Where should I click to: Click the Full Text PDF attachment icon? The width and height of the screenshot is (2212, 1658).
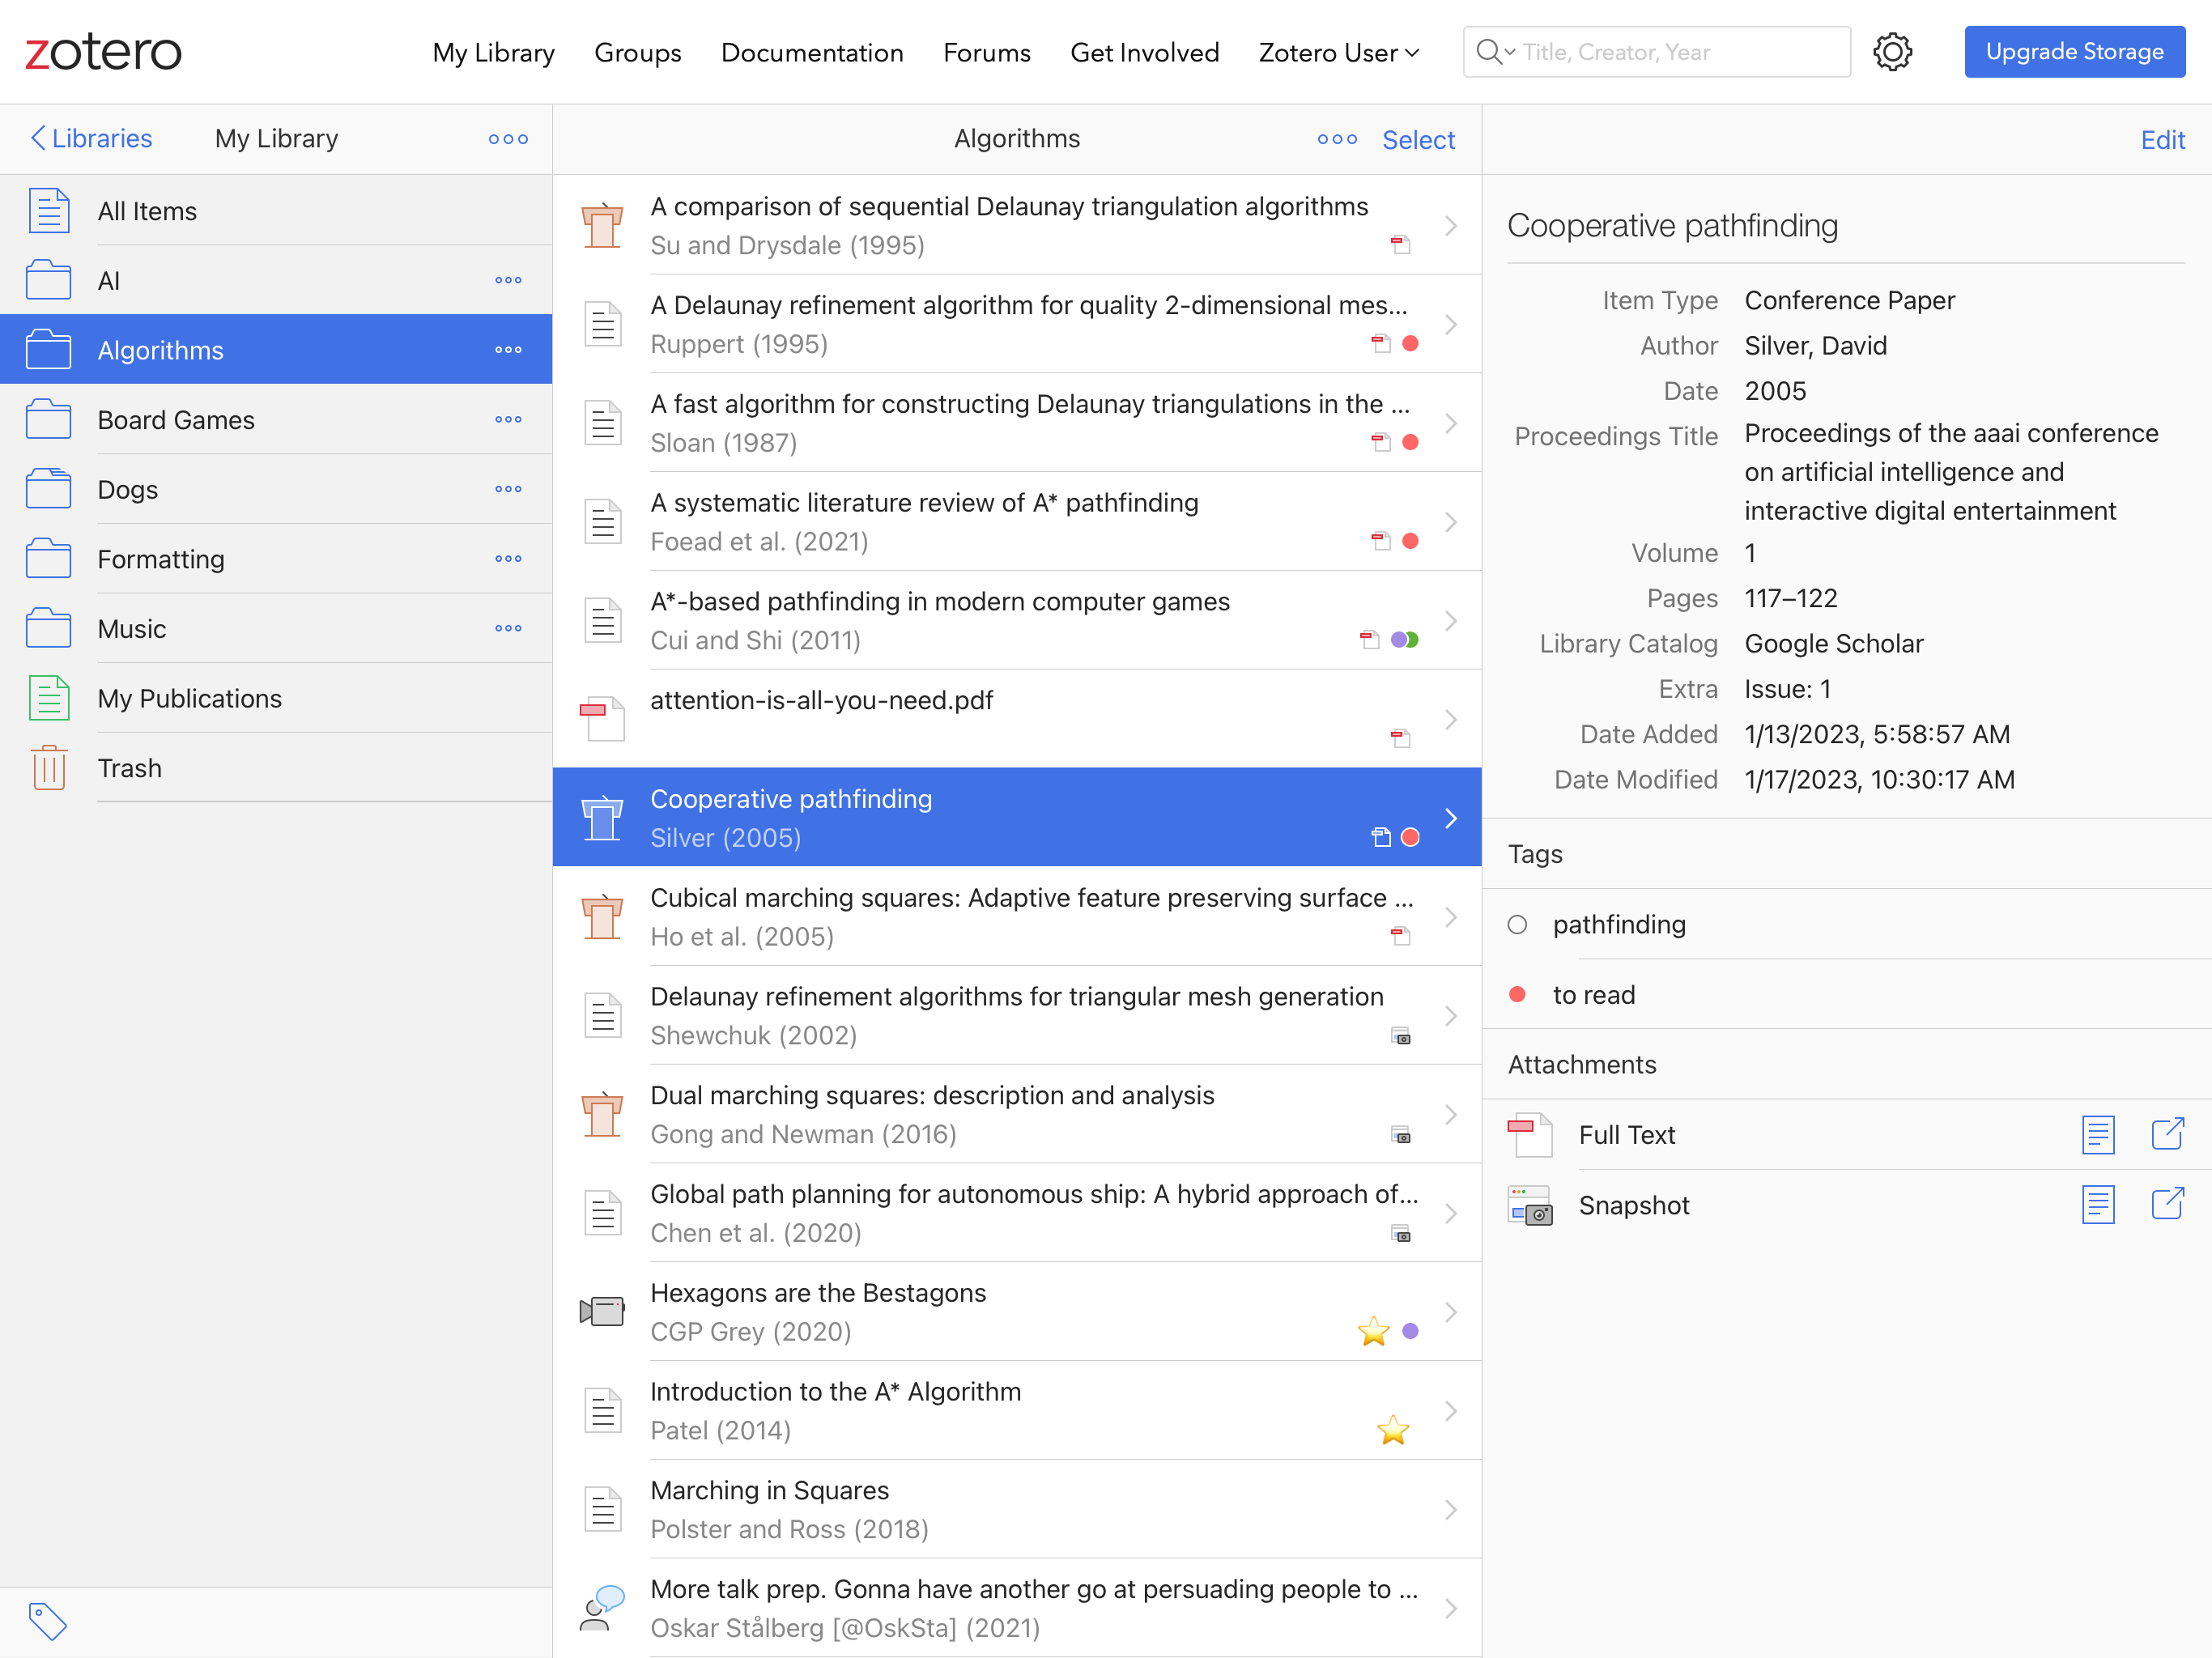pyautogui.click(x=1529, y=1134)
